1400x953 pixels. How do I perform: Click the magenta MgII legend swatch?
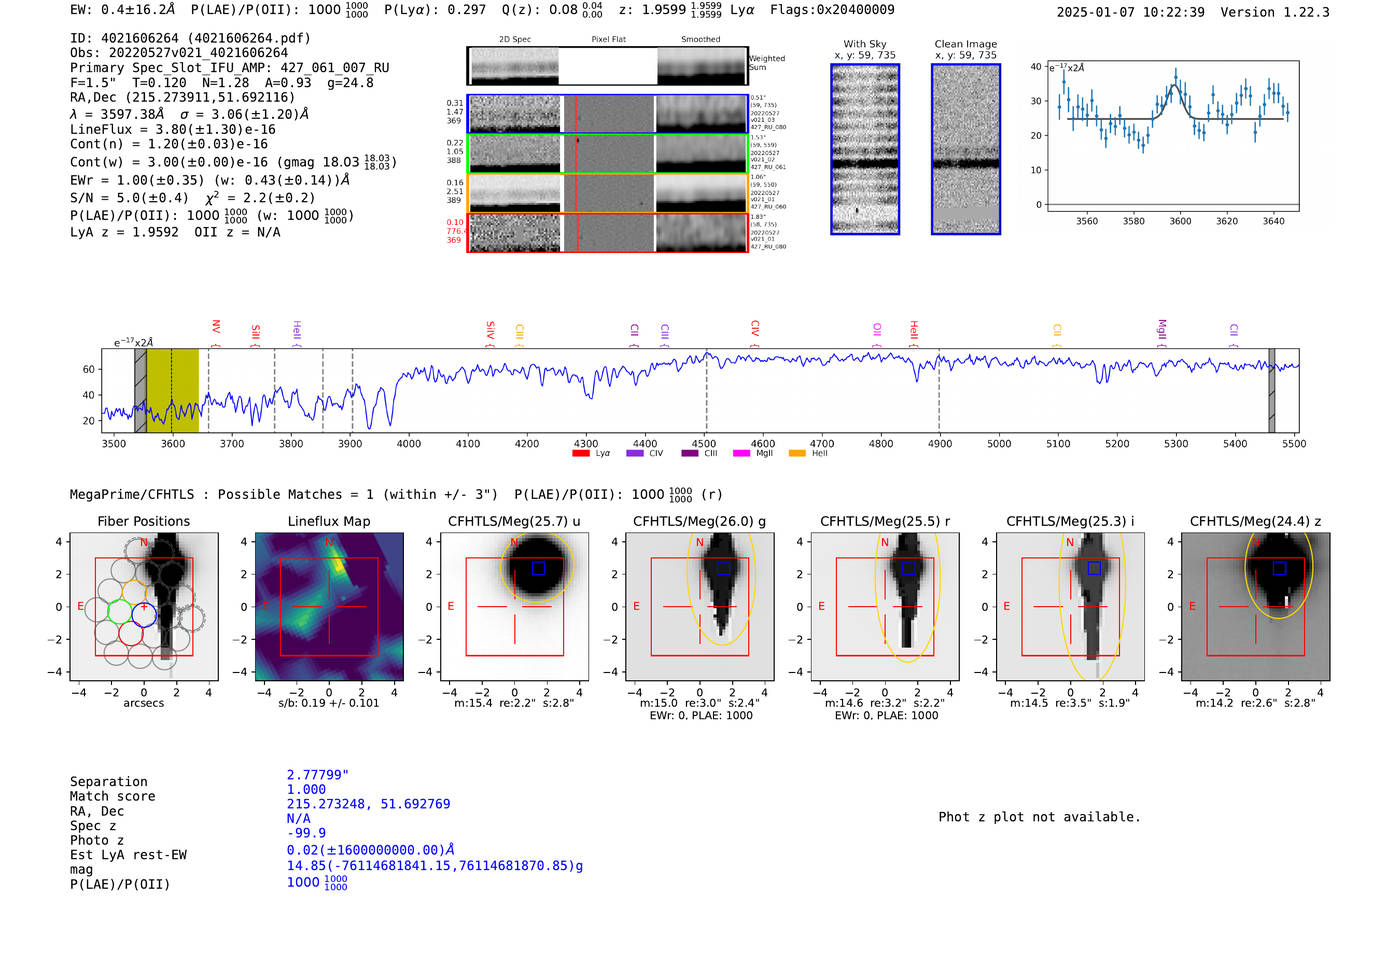click(741, 453)
